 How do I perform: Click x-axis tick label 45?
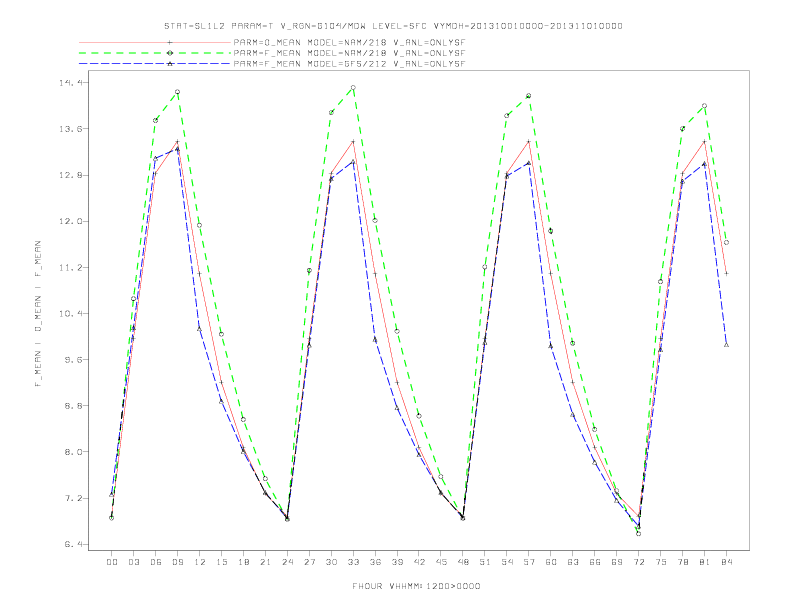pyautogui.click(x=441, y=562)
